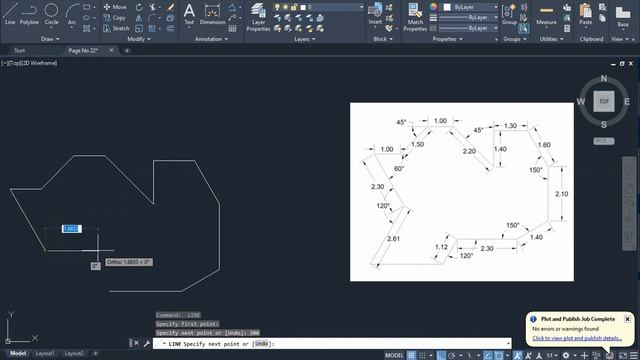Select the Trim tool
This screenshot has height=360, width=640.
coord(153,7)
